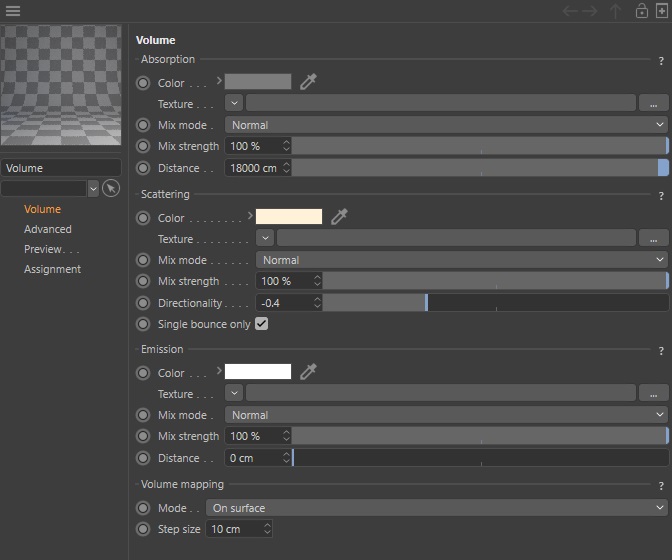This screenshot has width=672, height=560.
Task: Select the Volume tab
Action: point(42,209)
